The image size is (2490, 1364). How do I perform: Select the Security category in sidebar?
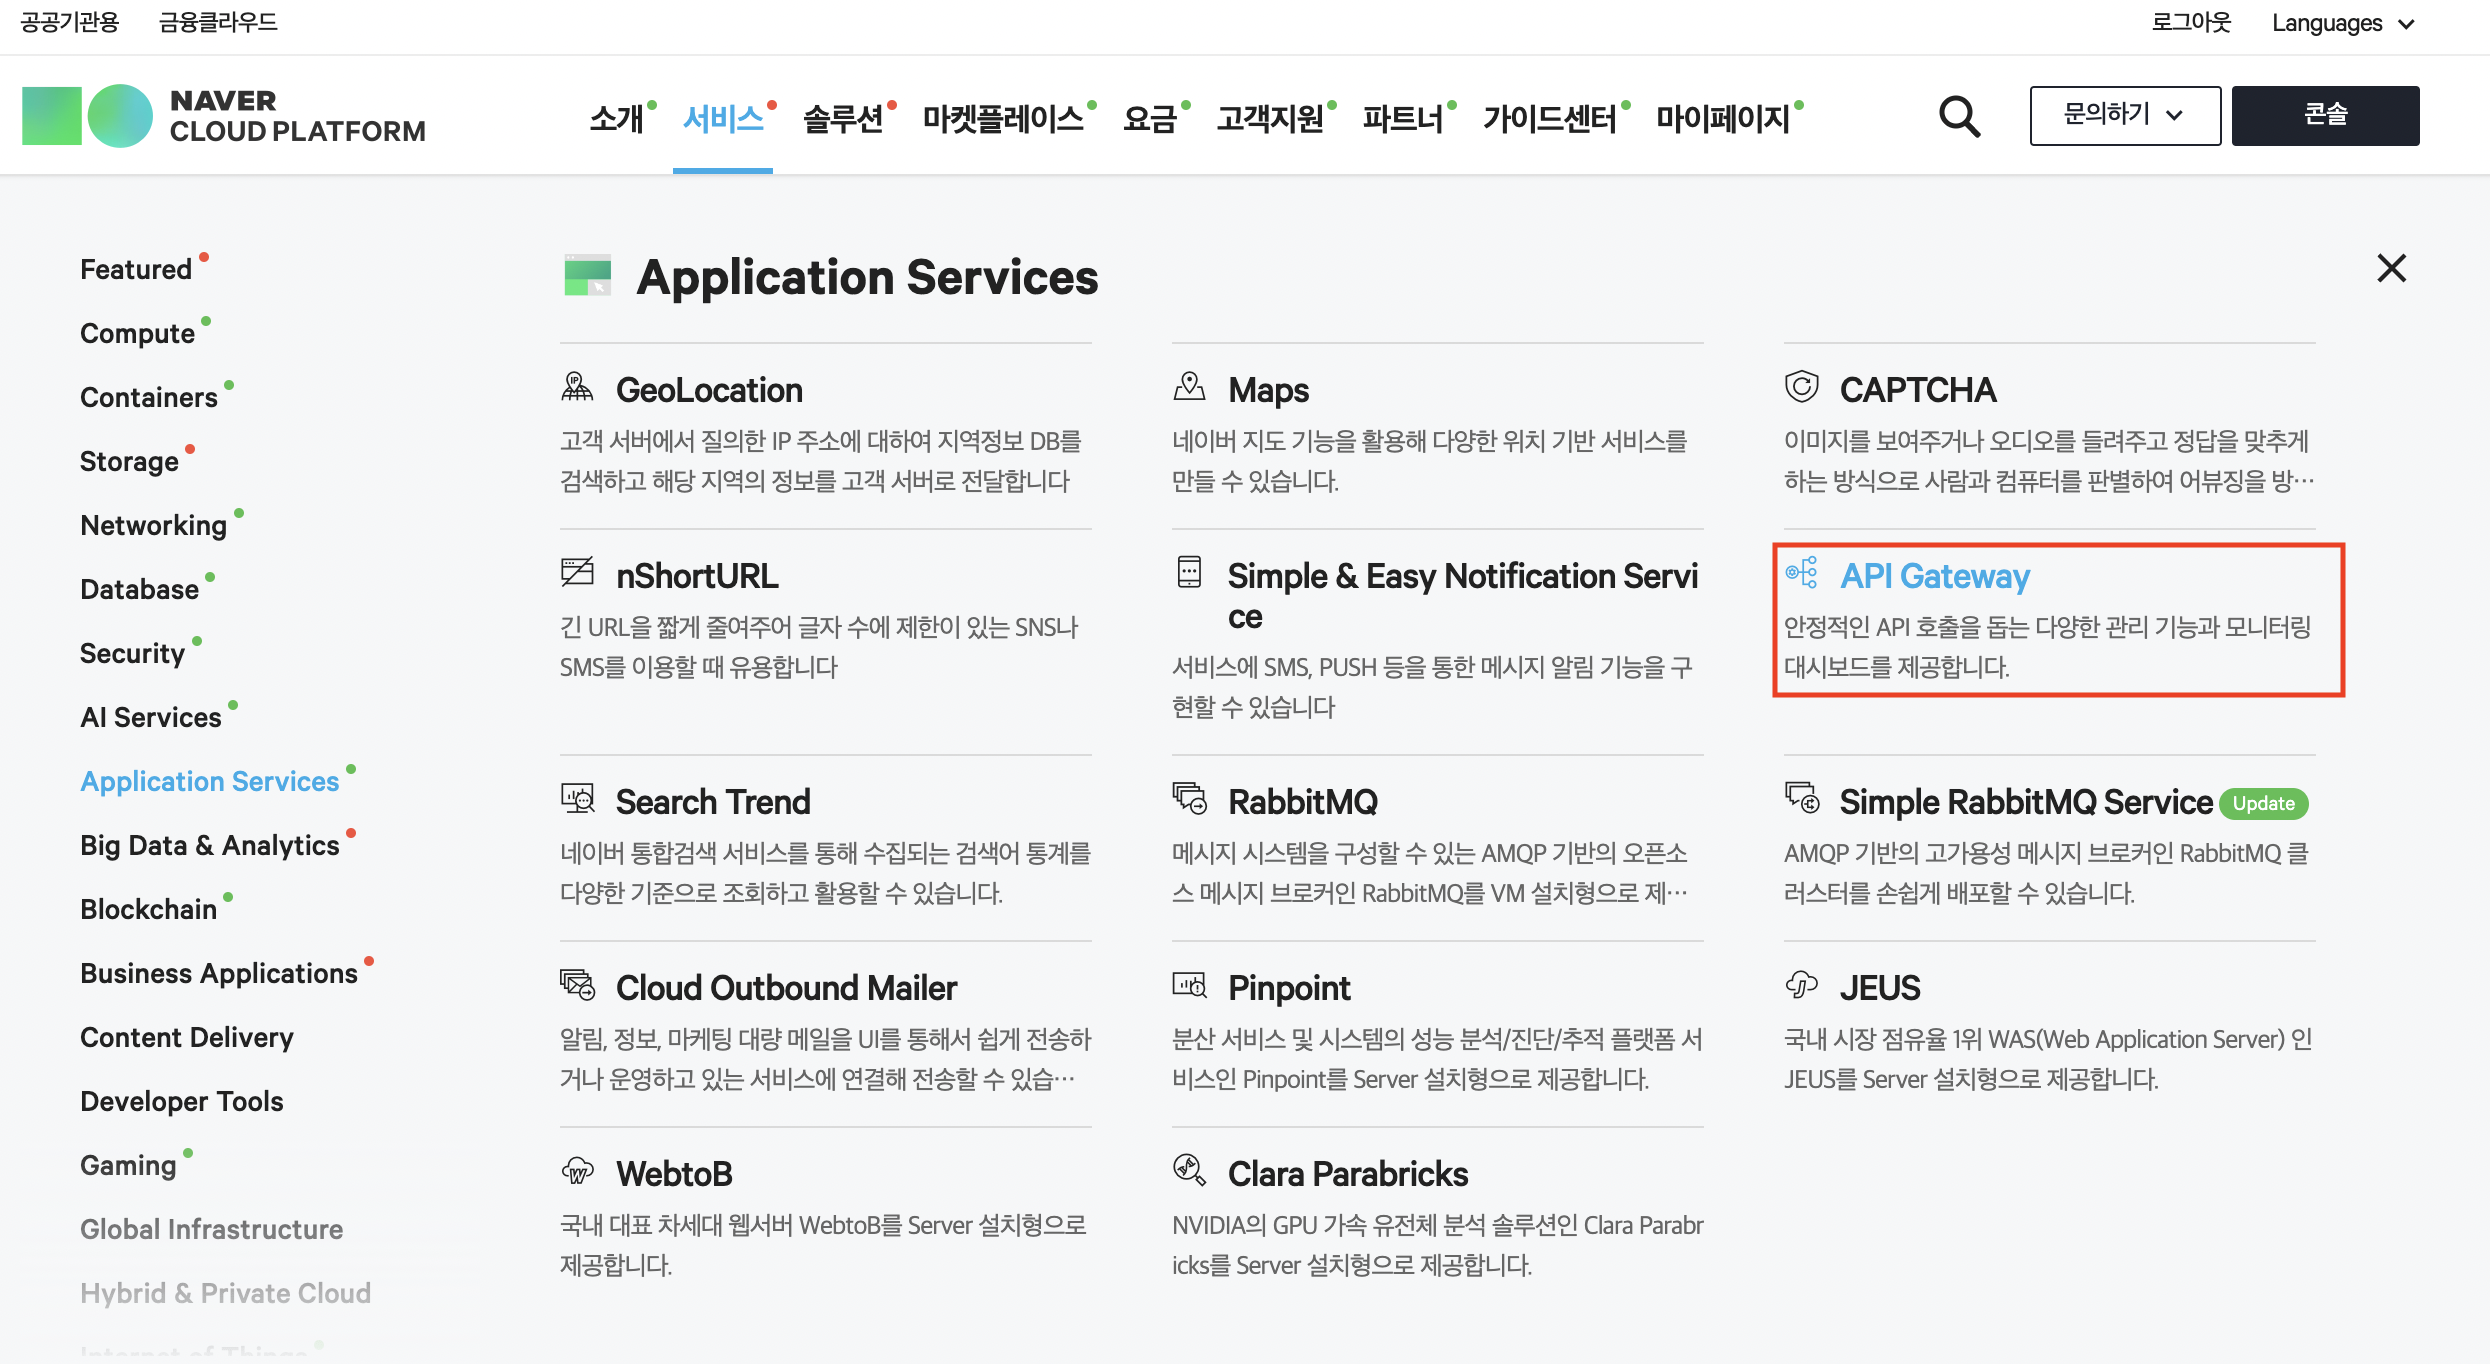tap(132, 653)
